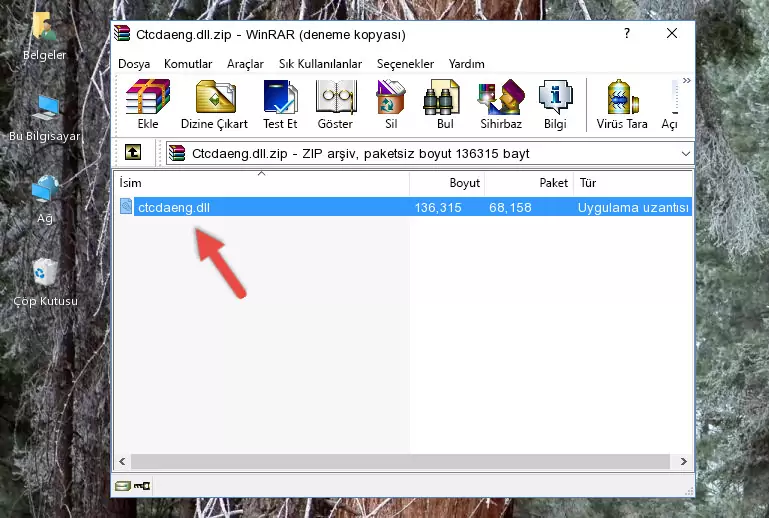Start Virüs Tara scan

click(x=622, y=104)
